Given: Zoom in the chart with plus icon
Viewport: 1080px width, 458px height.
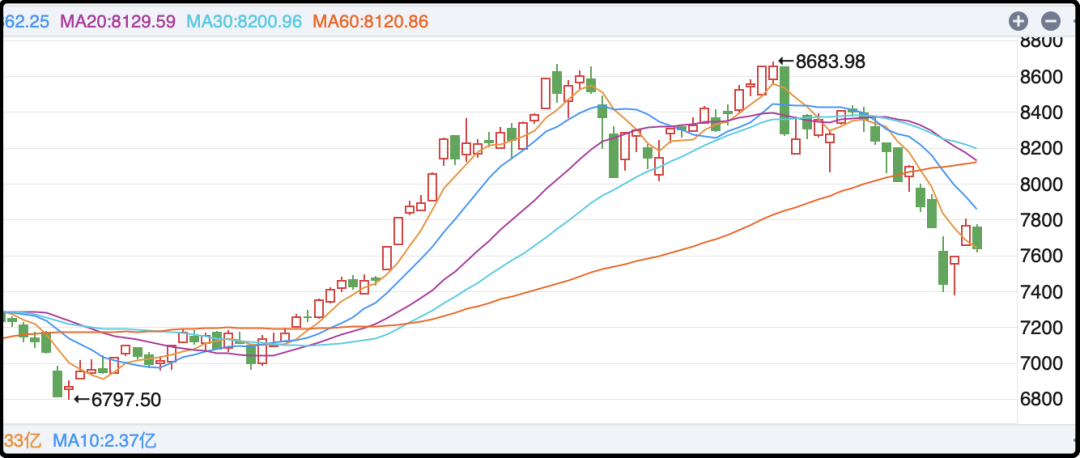Looking at the screenshot, I should tap(1018, 21).
